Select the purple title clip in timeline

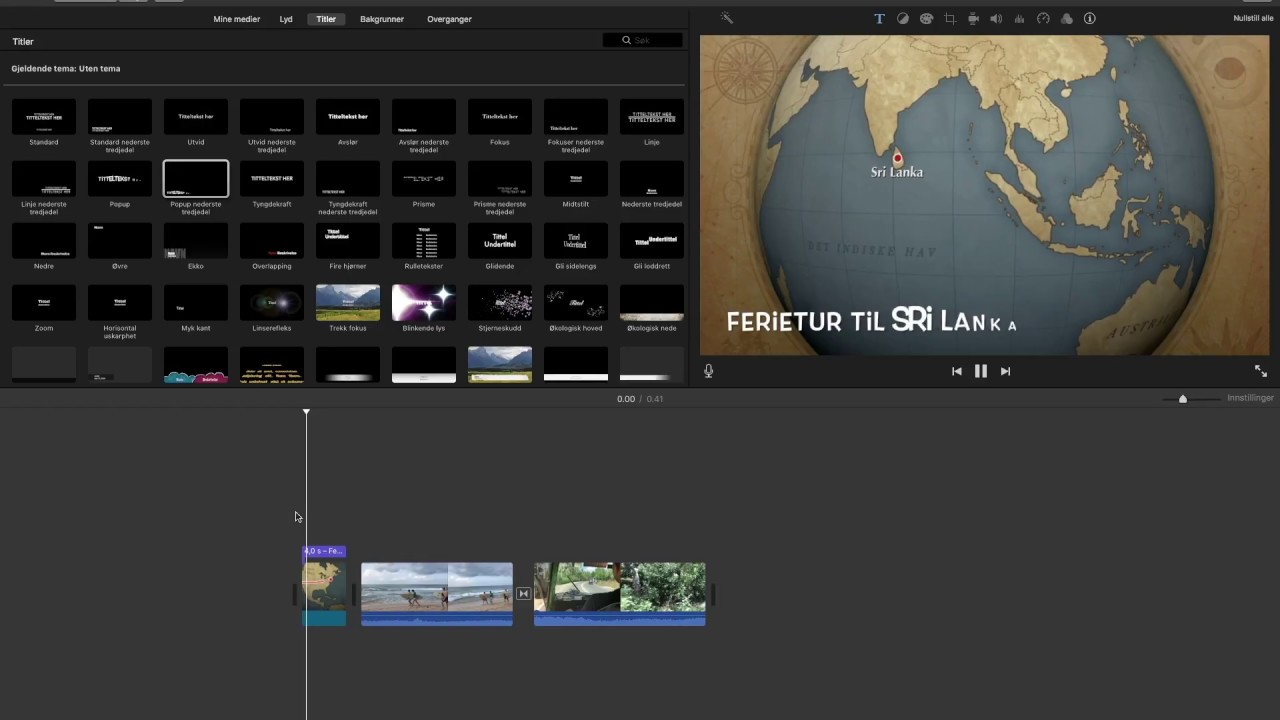tap(324, 551)
